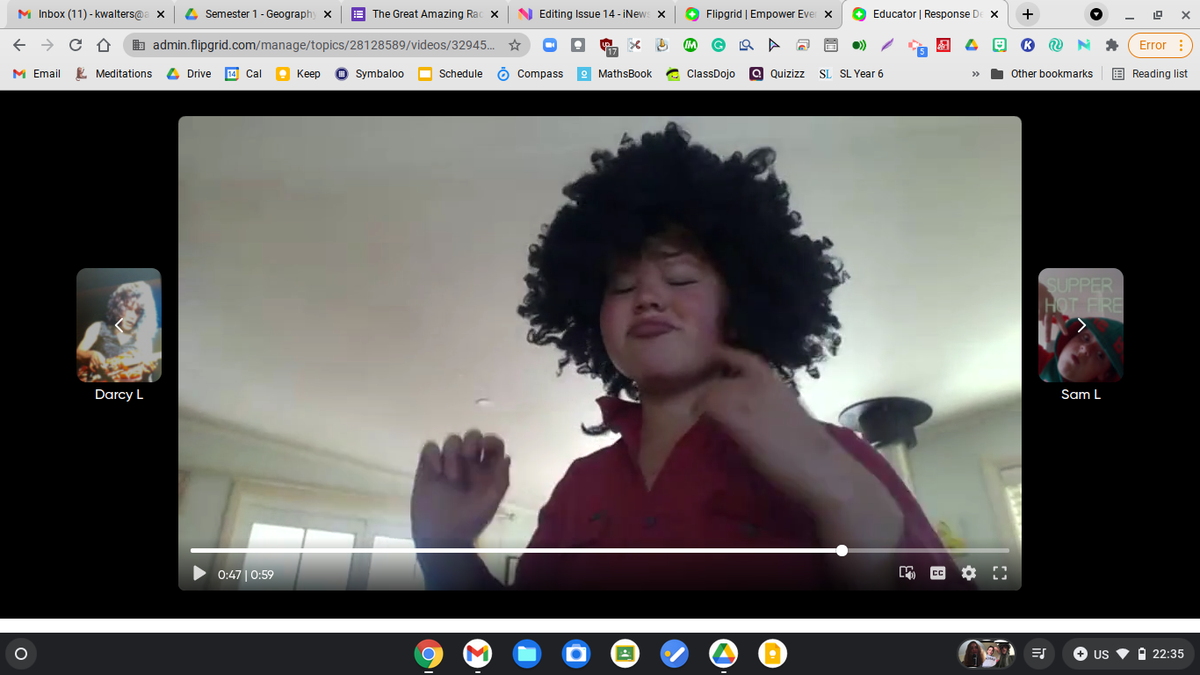Click the Zoom extension icon
The image size is (1200, 675).
(x=551, y=45)
